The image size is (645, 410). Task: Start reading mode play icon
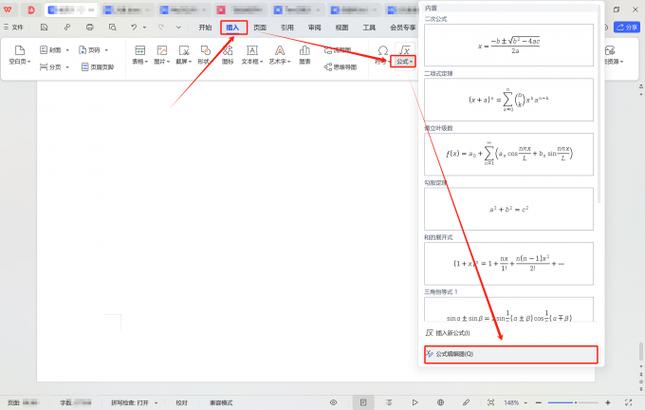pyautogui.click(x=415, y=402)
